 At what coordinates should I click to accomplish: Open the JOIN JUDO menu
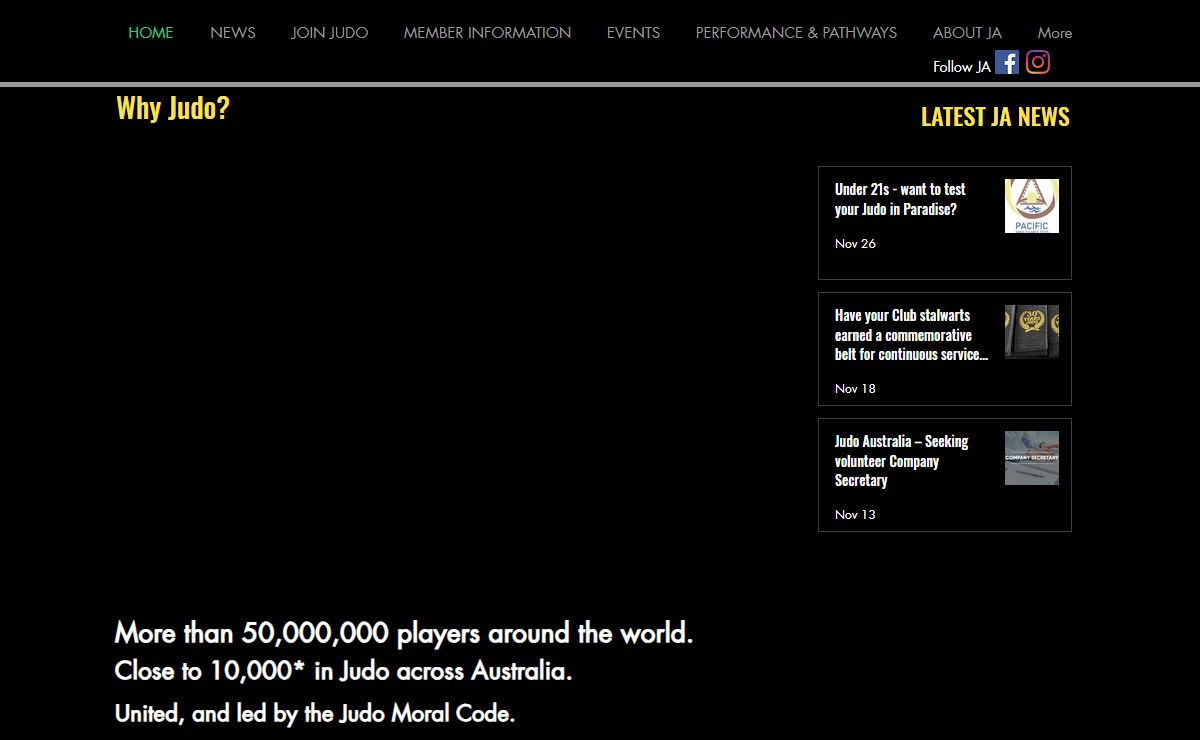pyautogui.click(x=330, y=33)
